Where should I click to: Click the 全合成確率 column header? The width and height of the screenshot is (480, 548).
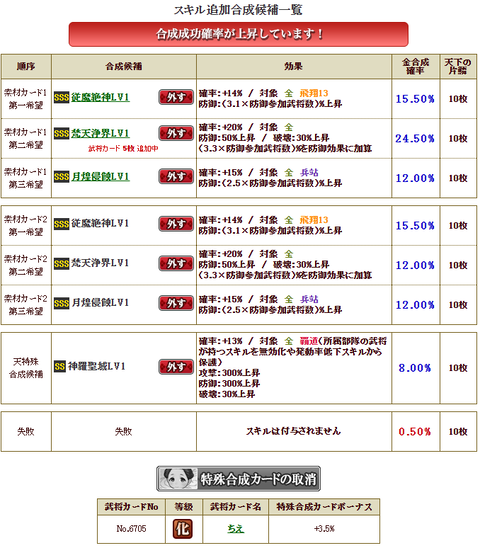click(x=415, y=66)
